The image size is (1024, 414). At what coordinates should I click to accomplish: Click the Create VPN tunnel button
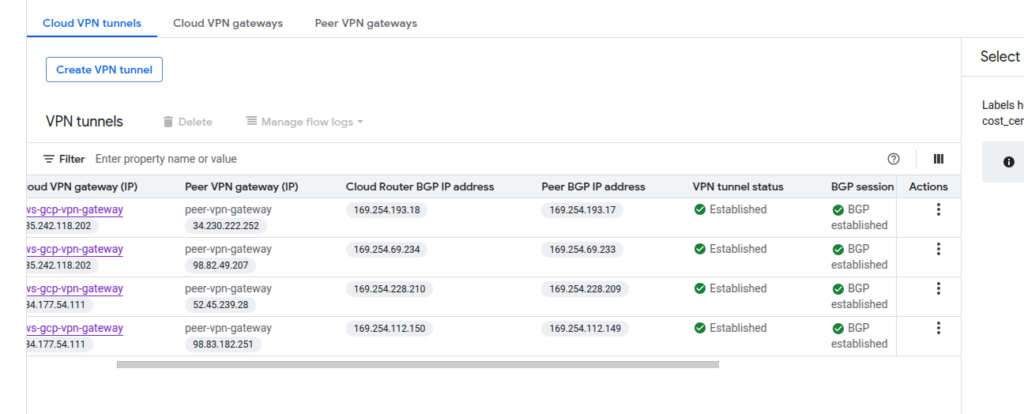click(x=104, y=69)
